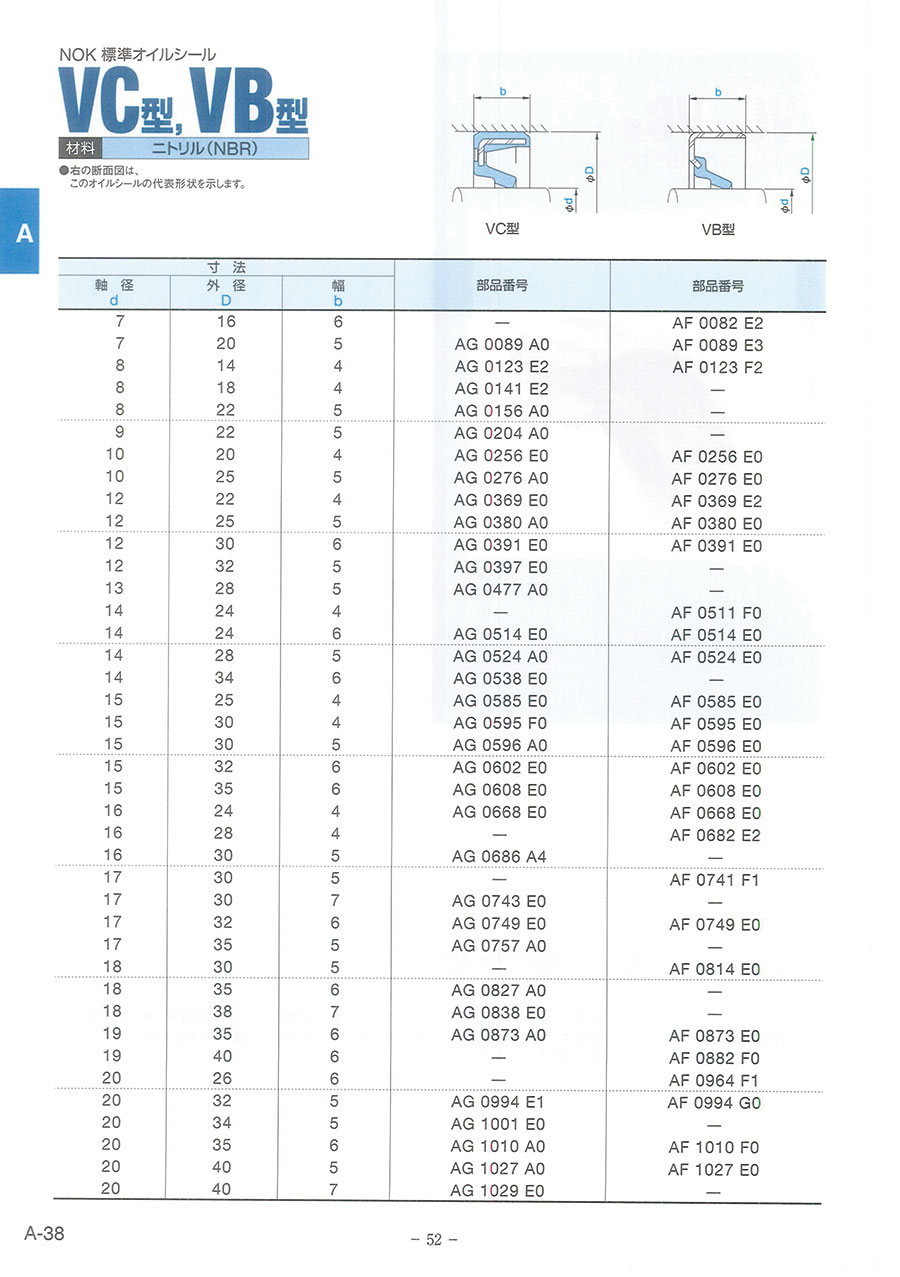Click the VC型 seal cross-section diagram
This screenshot has height=1277, width=900.
[x=525, y=155]
